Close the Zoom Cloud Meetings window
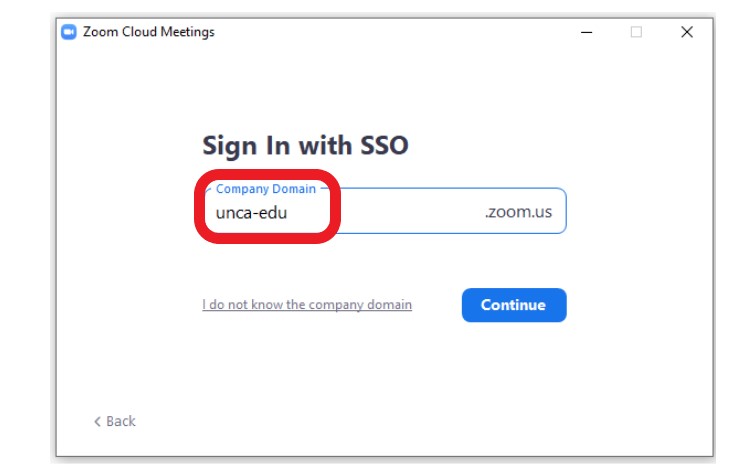The image size is (741, 476). pyautogui.click(x=687, y=32)
